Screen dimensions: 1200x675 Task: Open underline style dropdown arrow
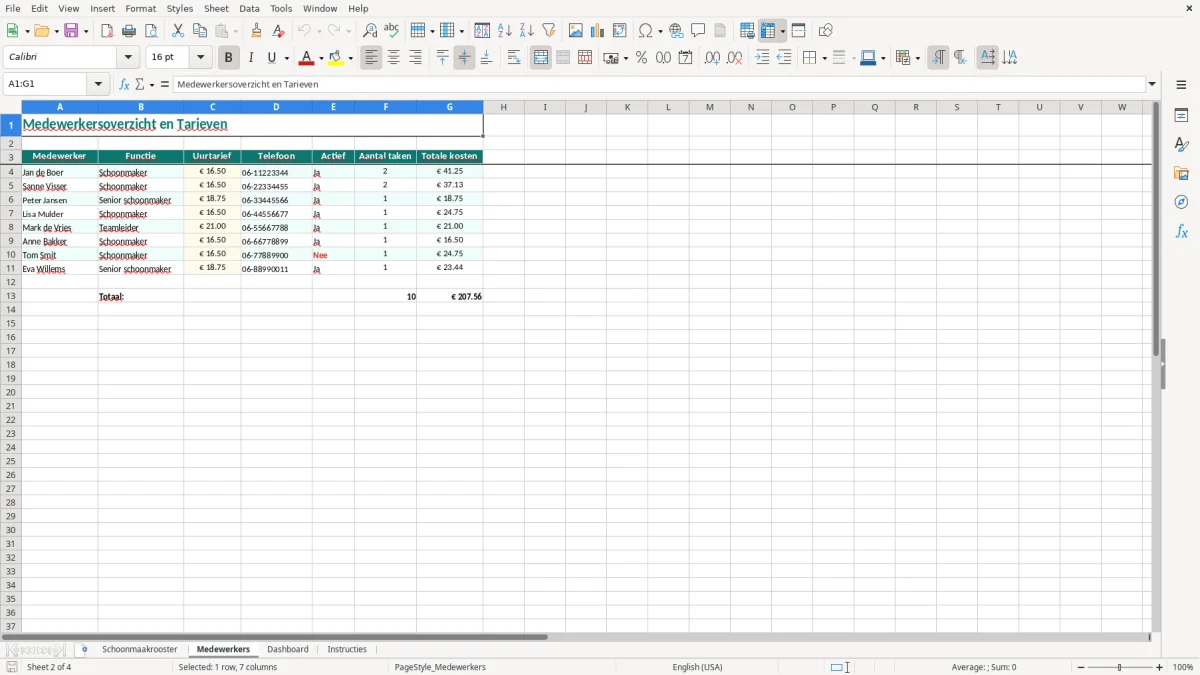[286, 58]
